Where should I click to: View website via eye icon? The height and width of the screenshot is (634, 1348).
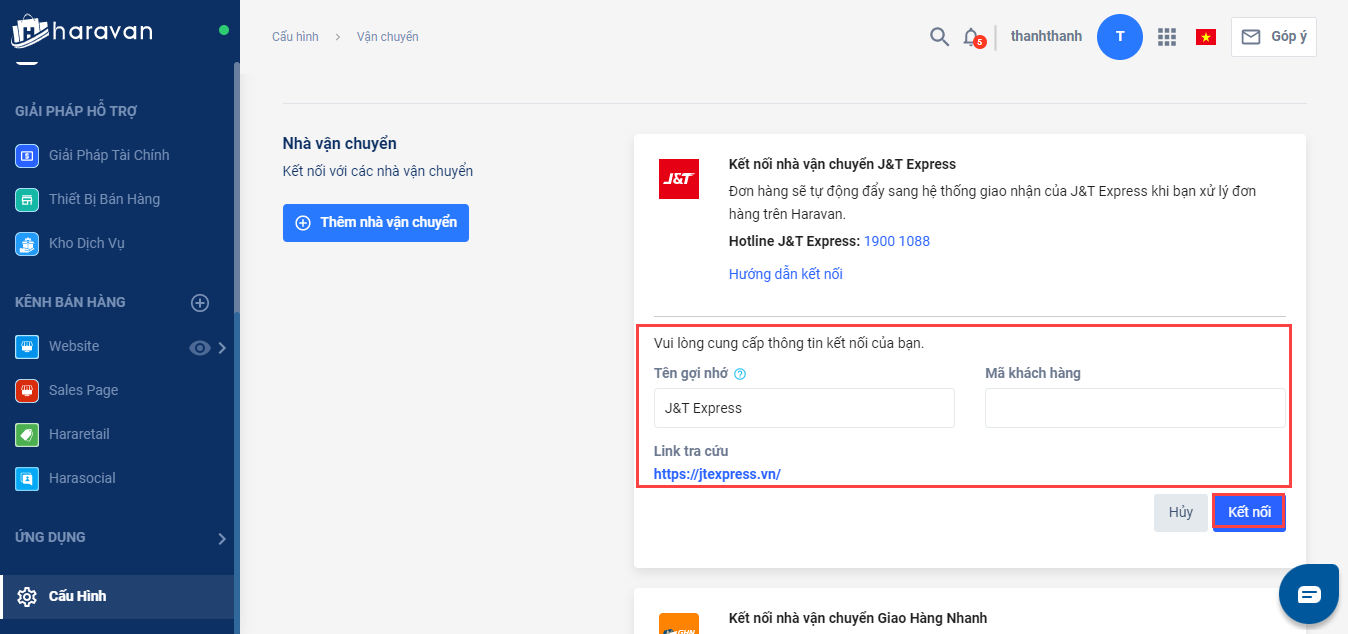[200, 347]
